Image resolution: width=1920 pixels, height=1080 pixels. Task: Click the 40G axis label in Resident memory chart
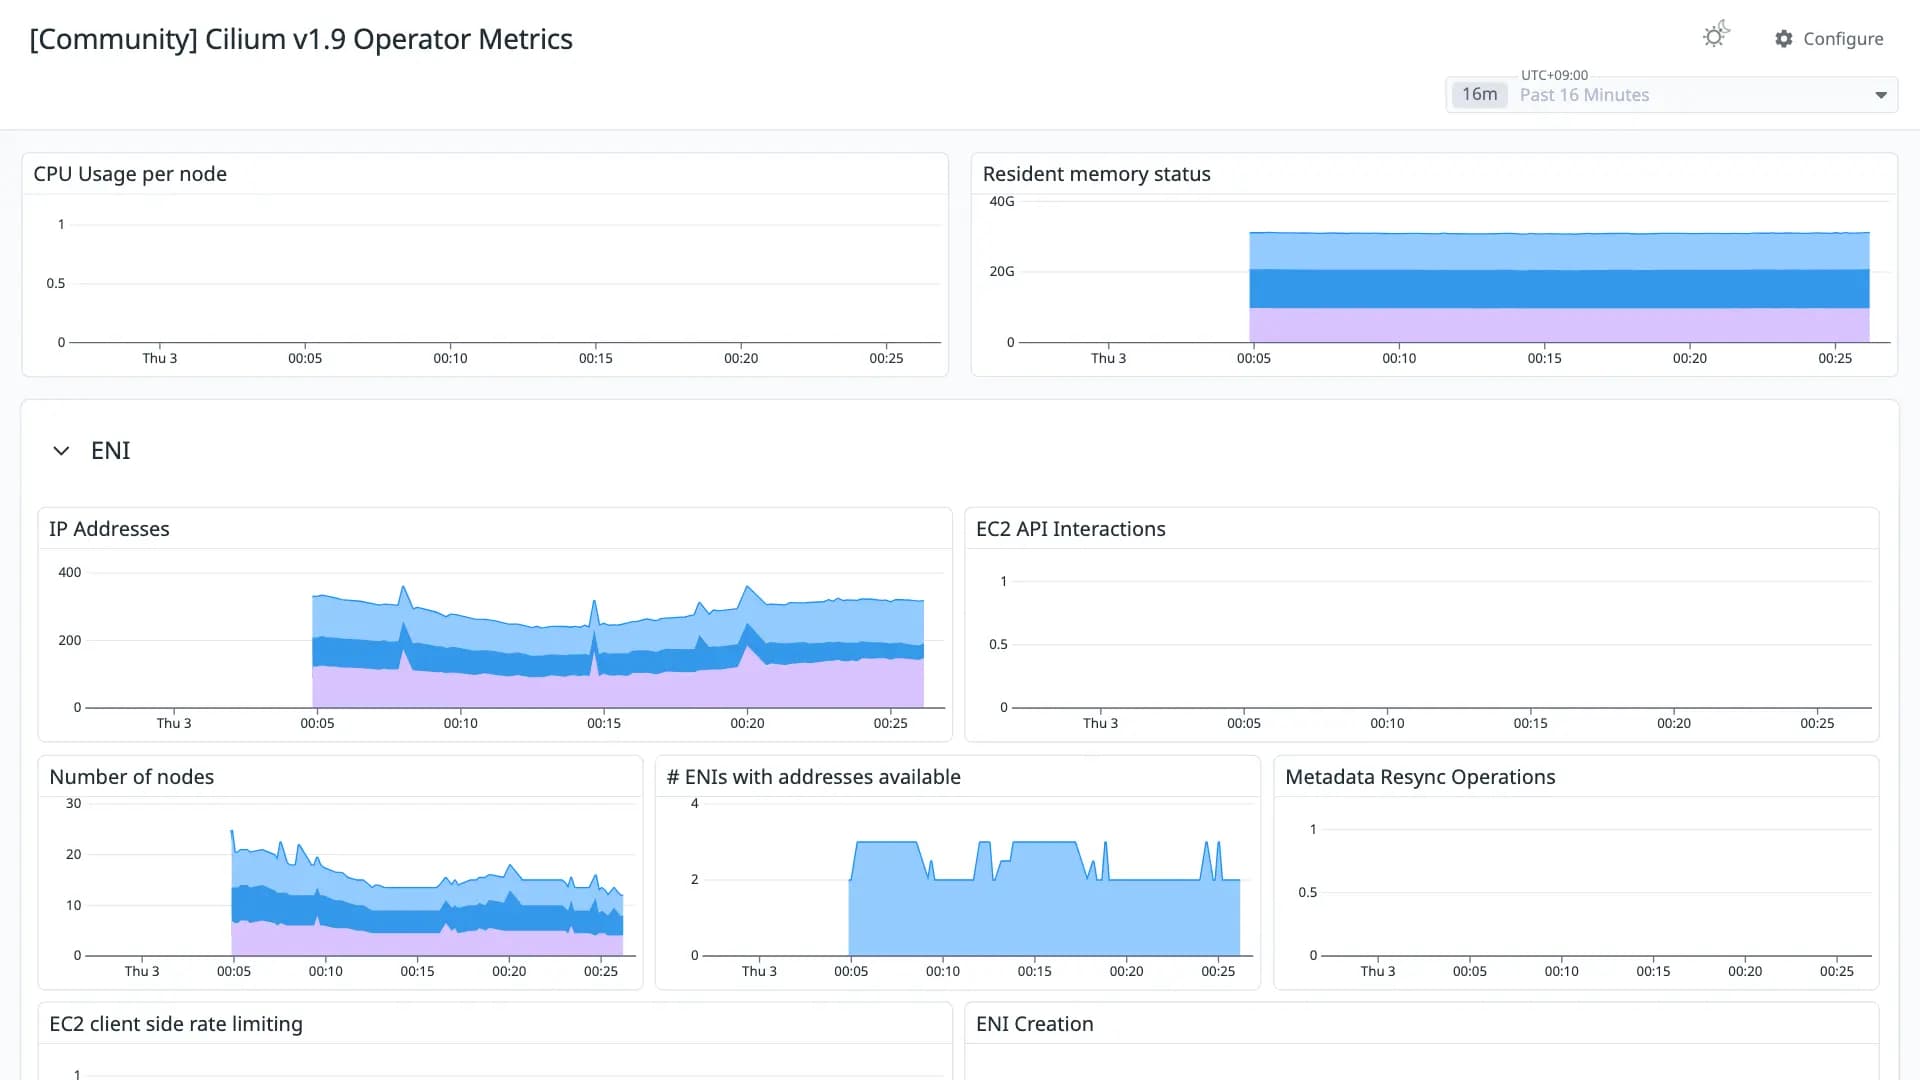click(x=1001, y=201)
